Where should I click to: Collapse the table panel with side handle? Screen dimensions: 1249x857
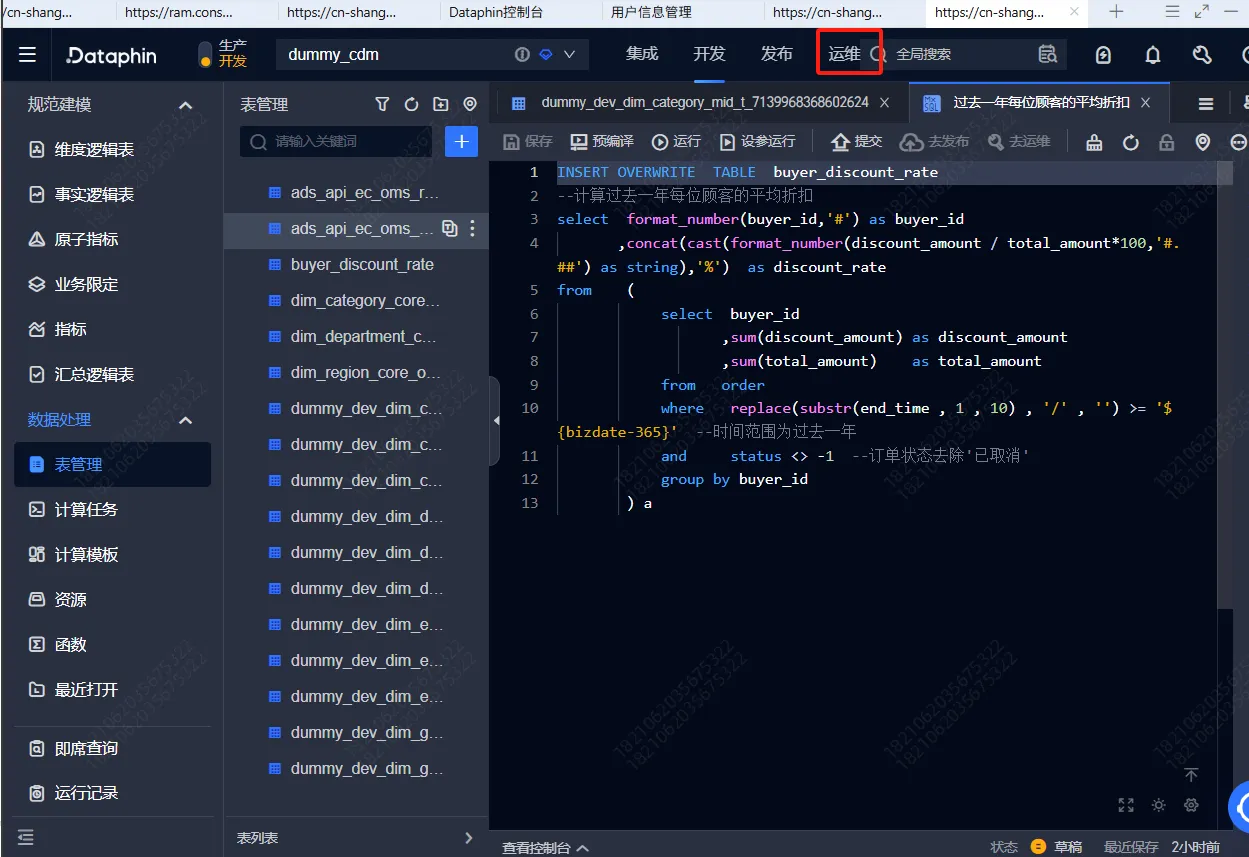pos(494,421)
